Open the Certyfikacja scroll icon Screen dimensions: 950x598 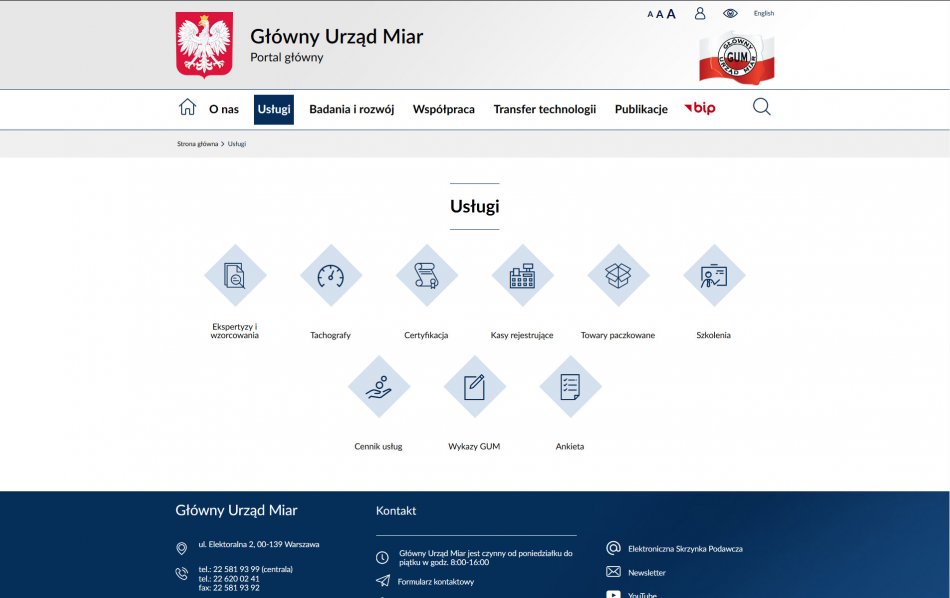[426, 275]
